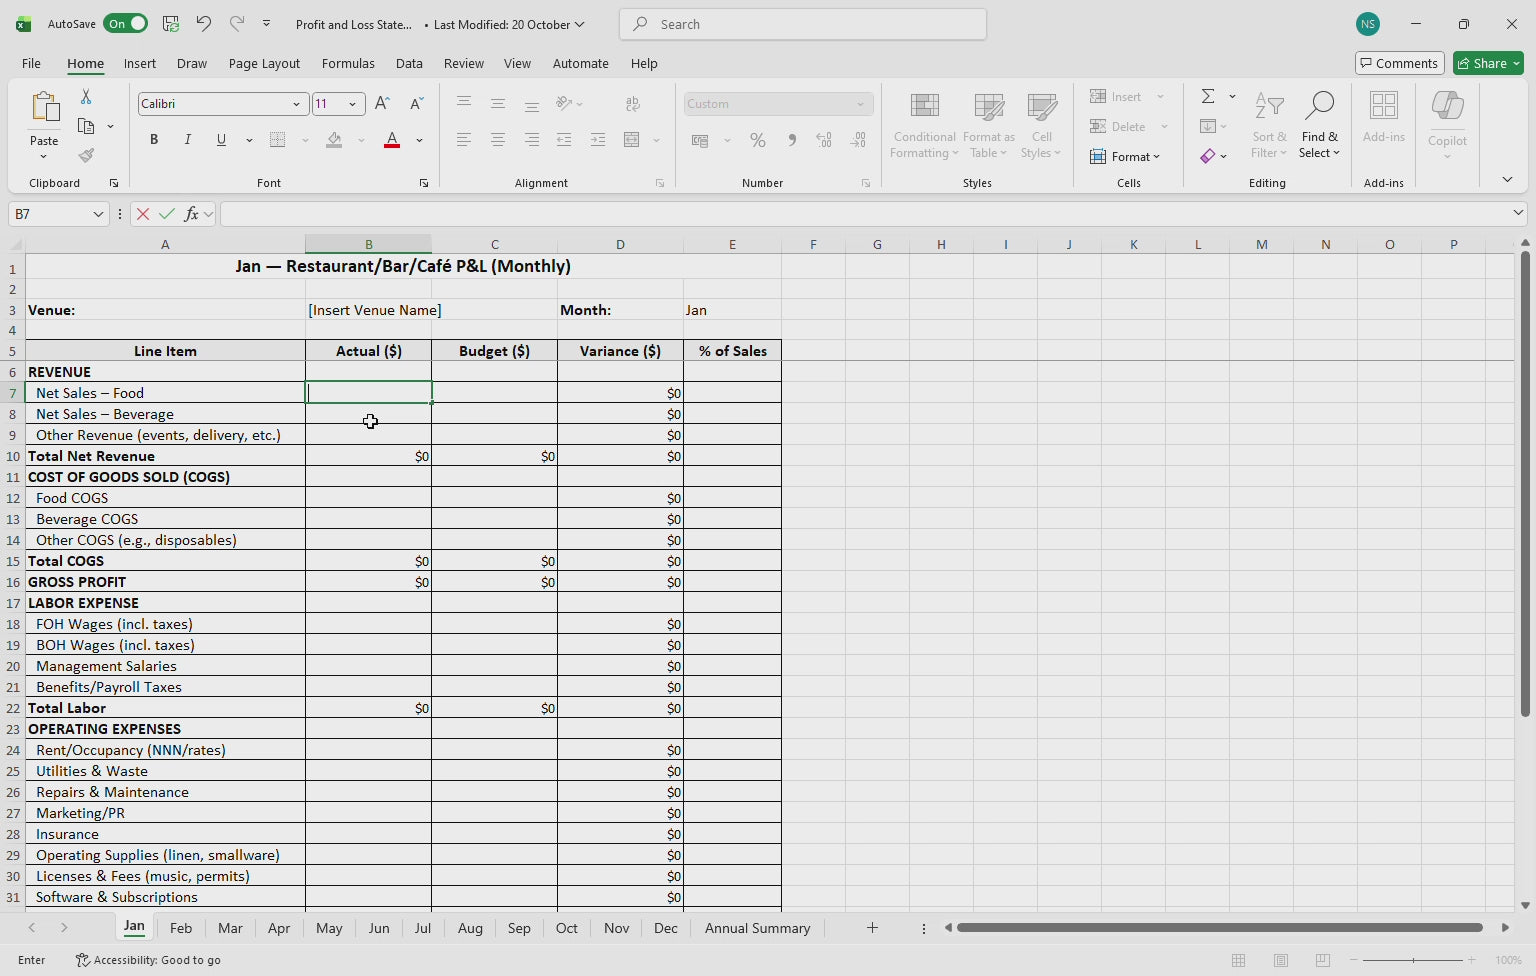This screenshot has width=1536, height=976.
Task: Apply Percent Style formatting
Action: tap(758, 140)
